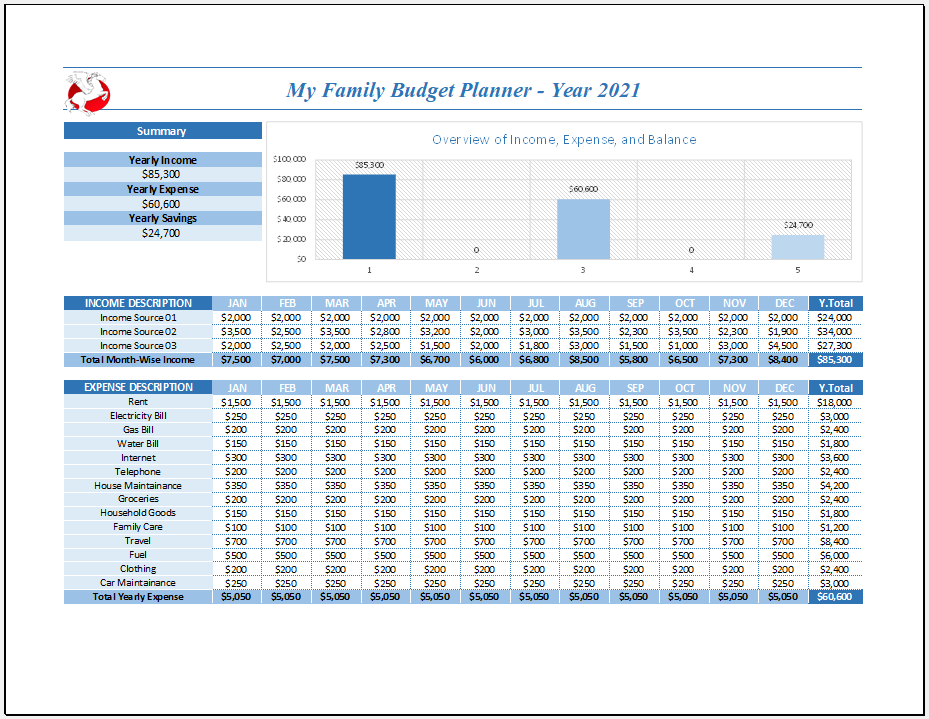
Task: Select the tallest dark blue income bar
Action: click(x=369, y=210)
